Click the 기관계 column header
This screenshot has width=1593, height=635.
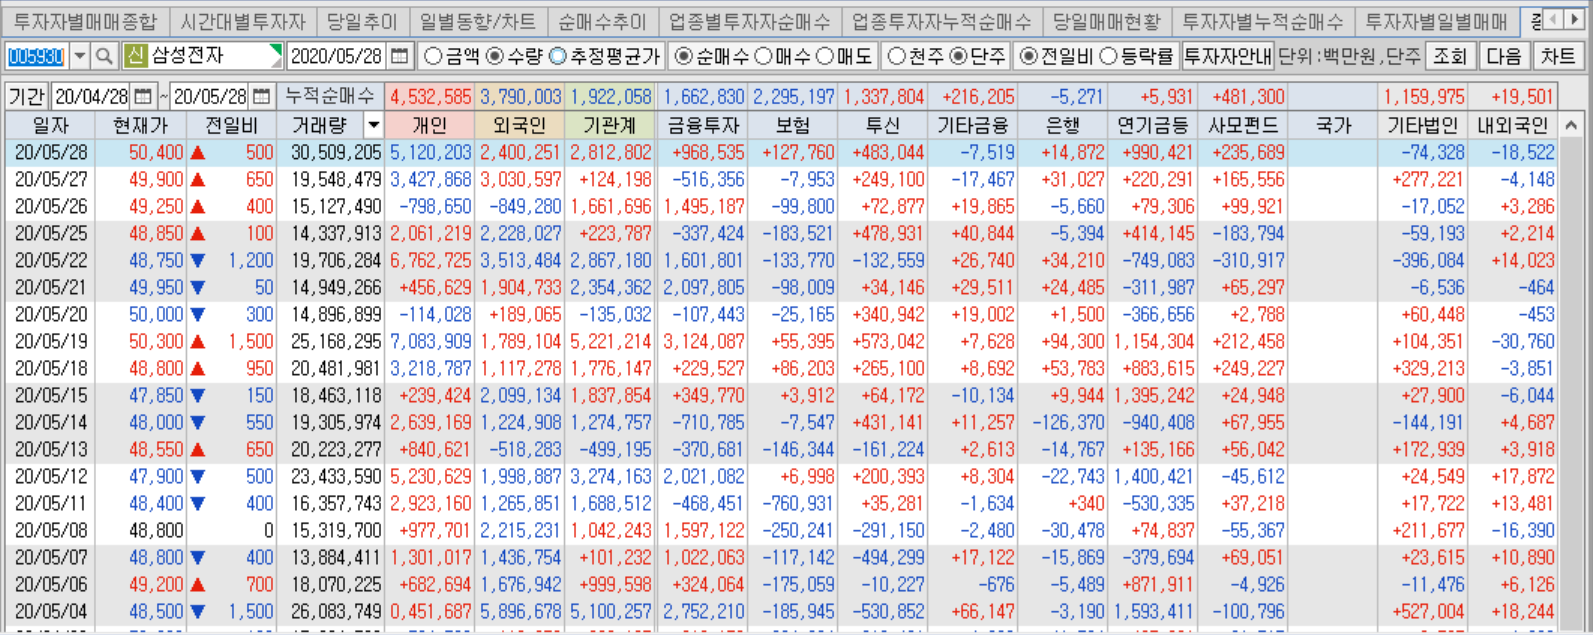(610, 126)
